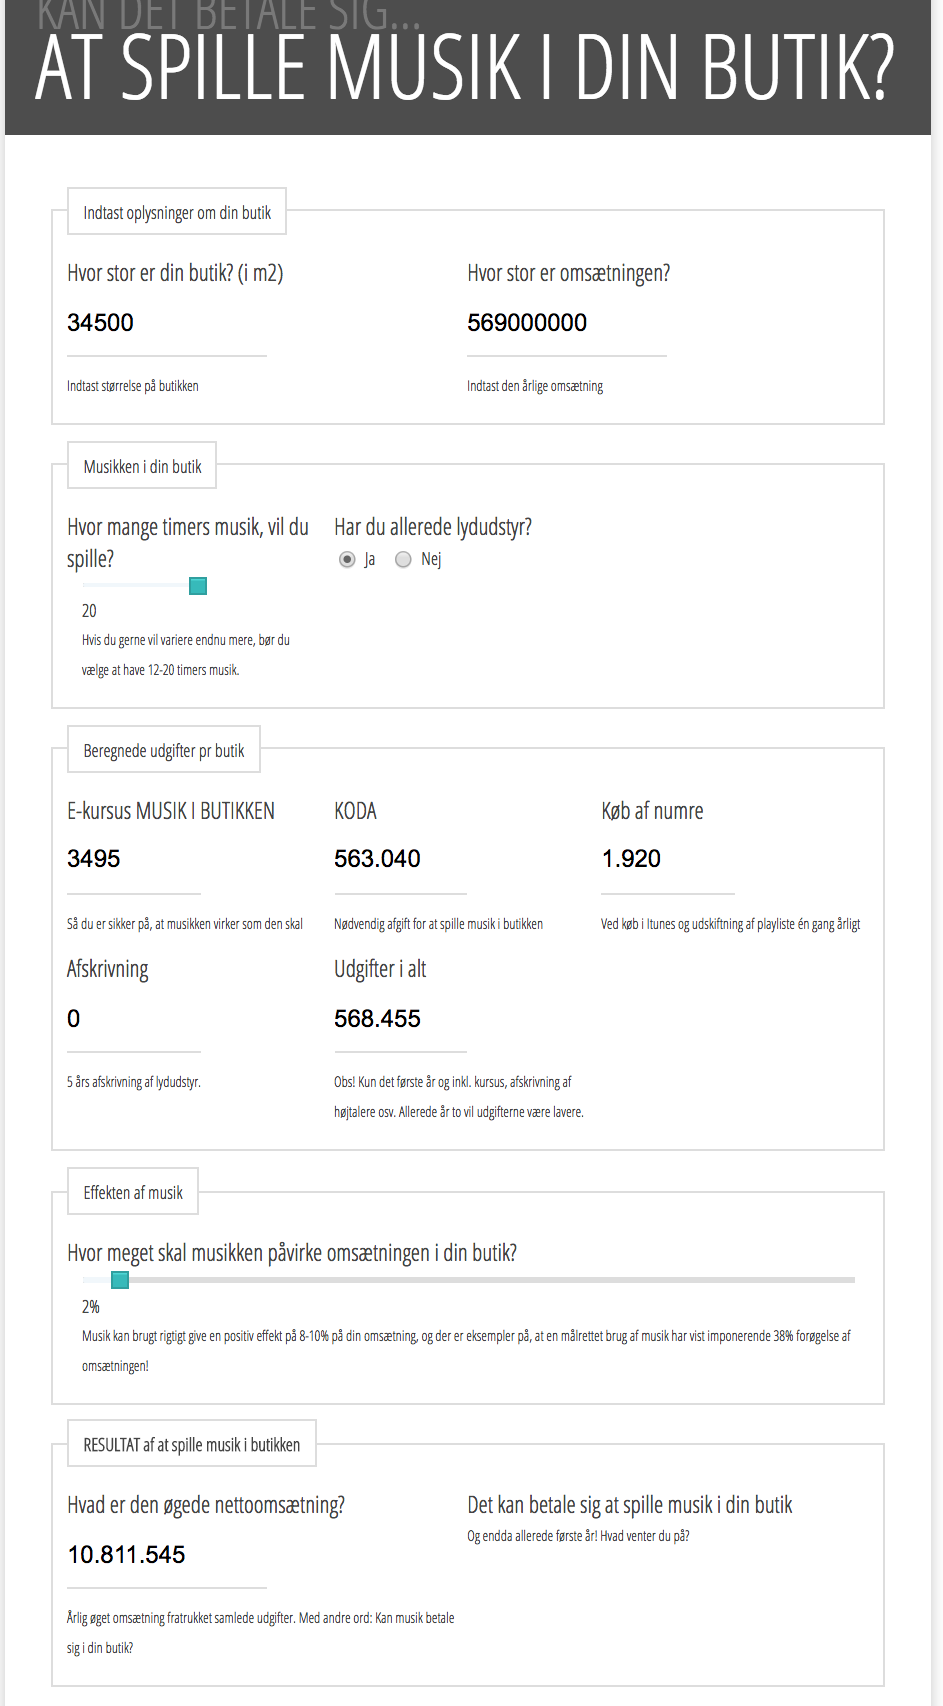Click the 'E-kursus MUSIK I BUTIKKEN' label
Screen dimensions: 943x1706
coord(171,811)
